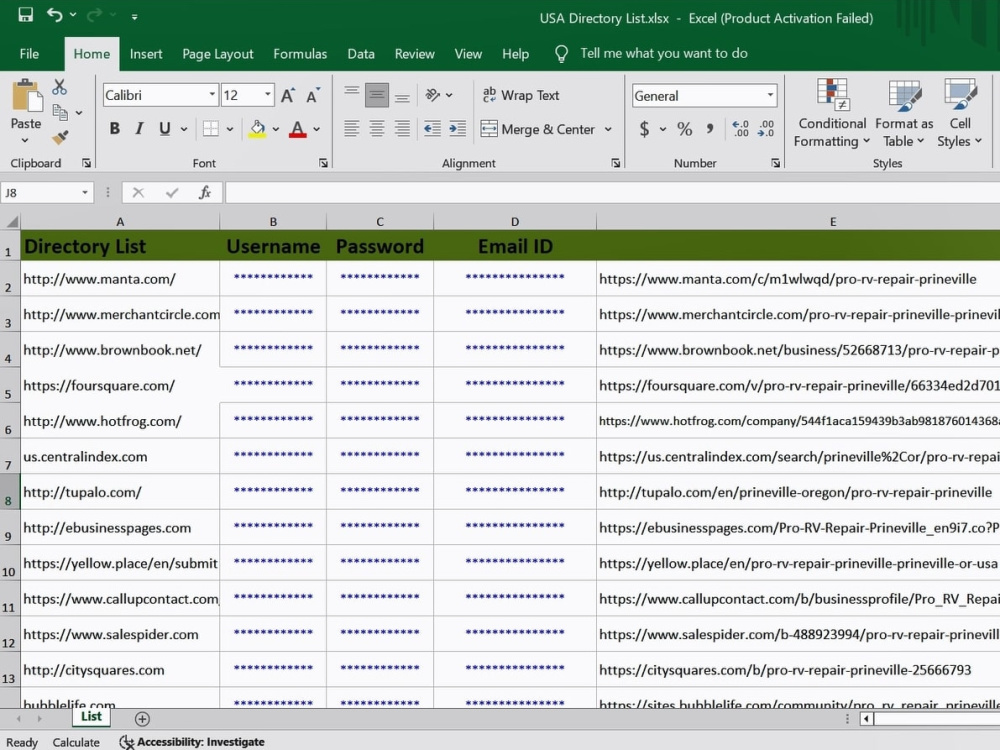Open Format as Table menu
The image size is (1000, 750).
point(904,114)
